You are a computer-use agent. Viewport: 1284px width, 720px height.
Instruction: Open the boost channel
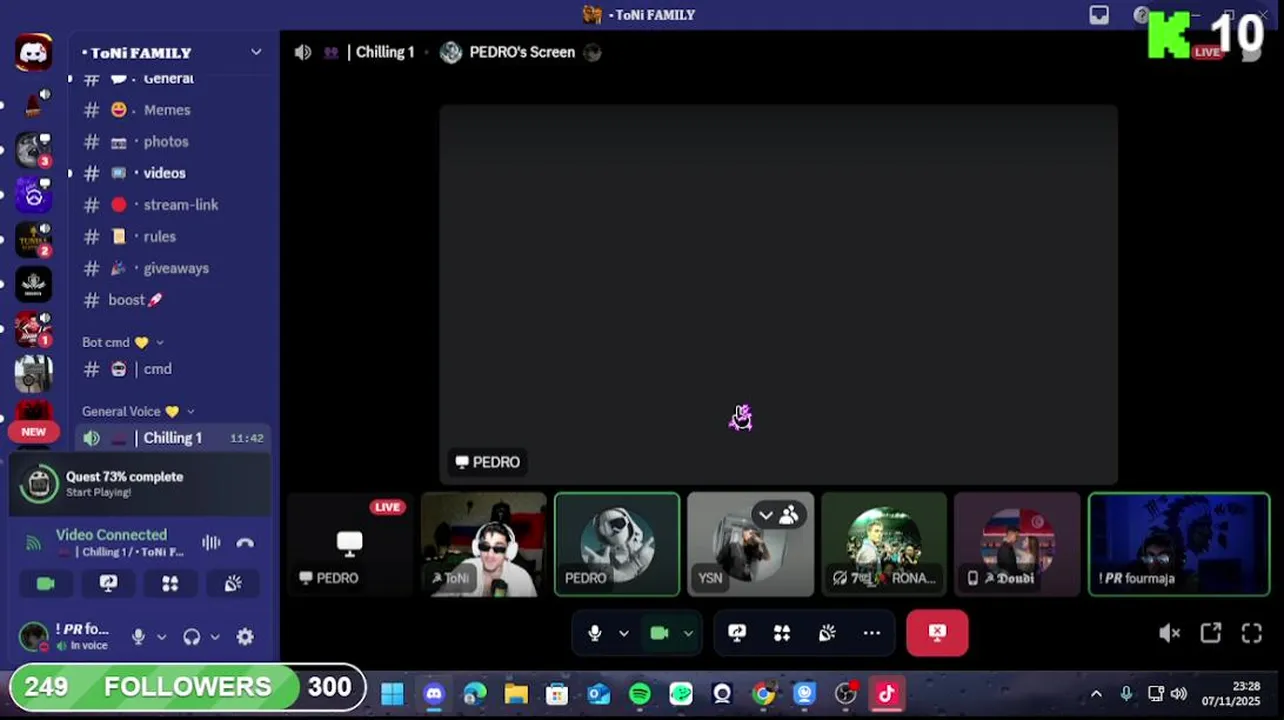pos(172,300)
